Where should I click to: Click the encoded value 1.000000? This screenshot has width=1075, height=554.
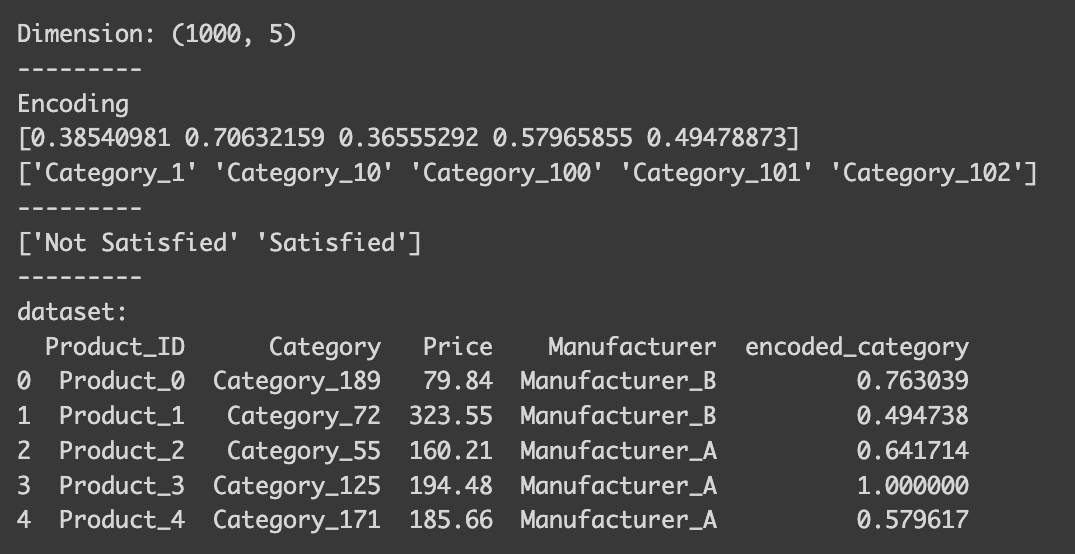pyautogui.click(x=912, y=486)
